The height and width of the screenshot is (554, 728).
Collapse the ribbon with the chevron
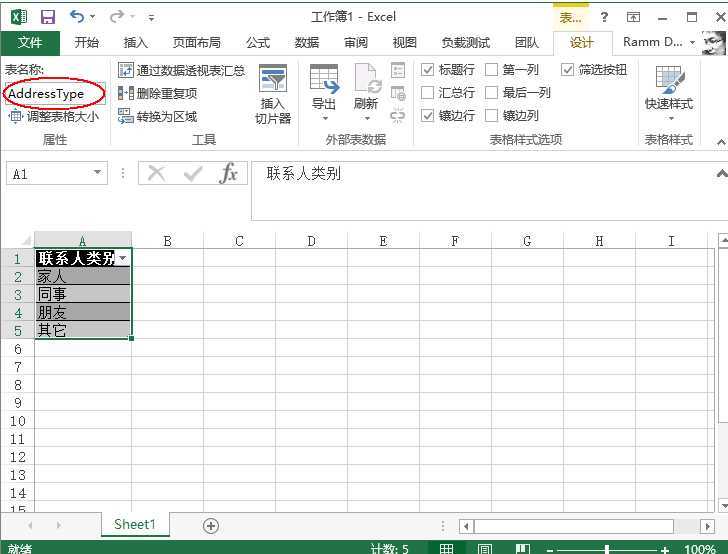point(721,142)
